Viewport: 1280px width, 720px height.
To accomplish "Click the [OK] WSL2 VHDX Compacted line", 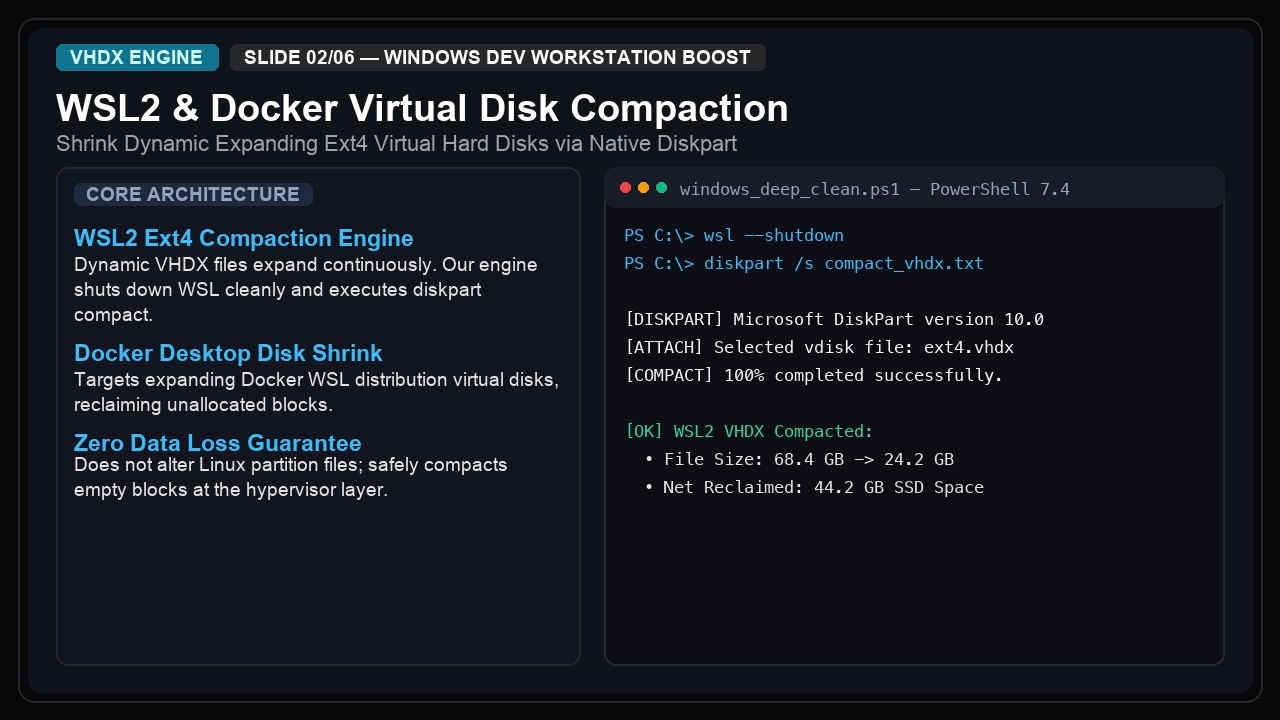I will tap(749, 432).
